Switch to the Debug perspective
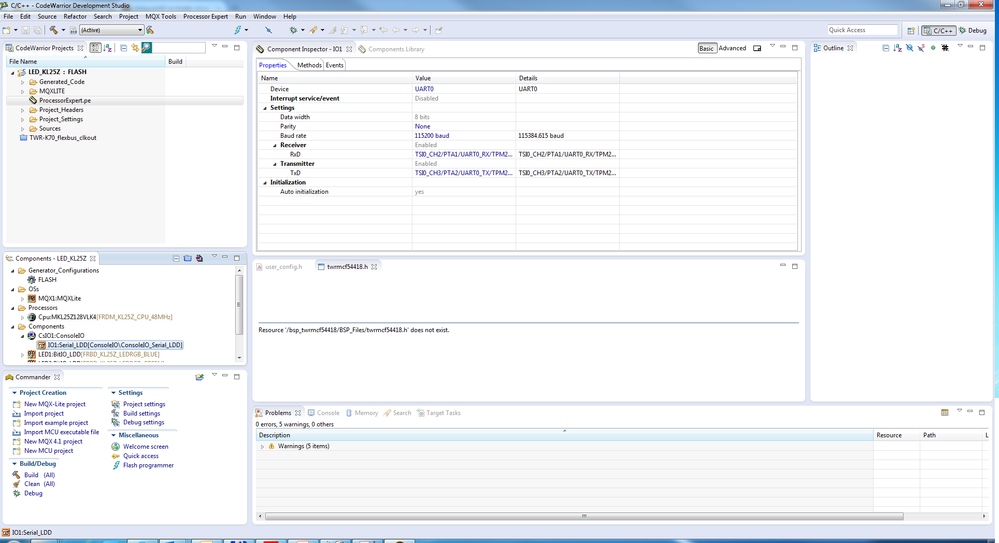The image size is (999, 543). click(973, 30)
